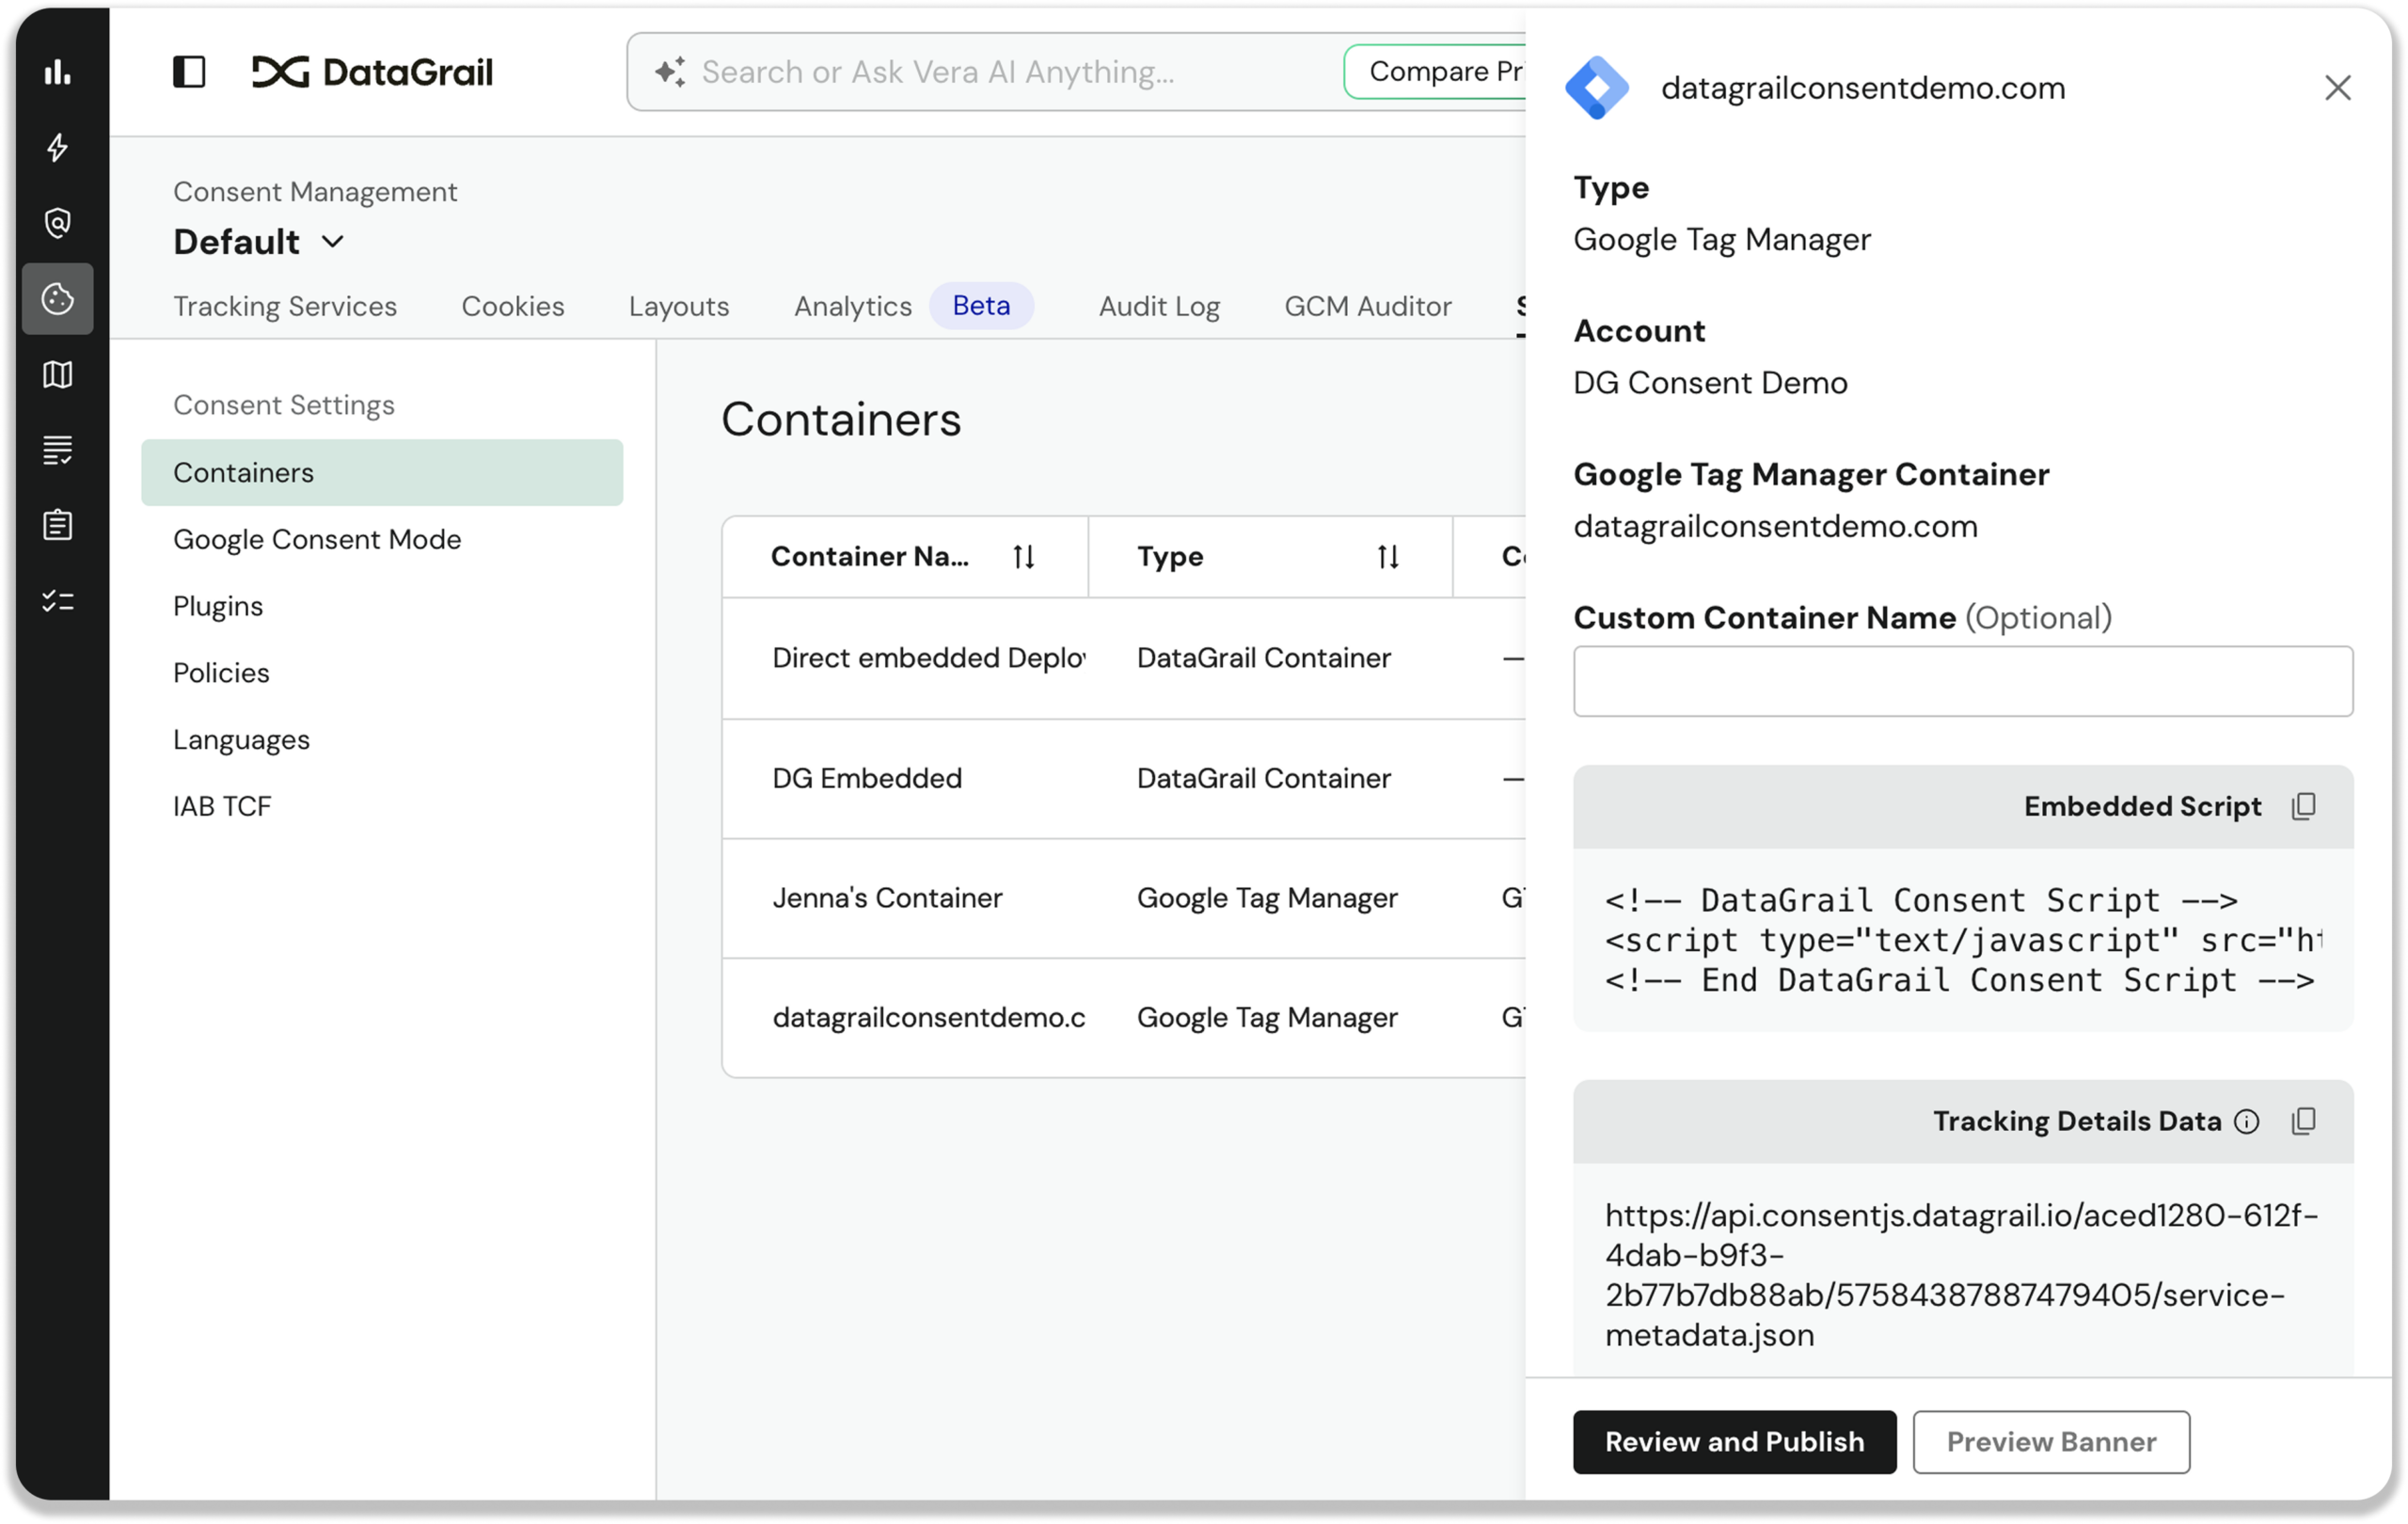Open the IAB TCF settings
The image size is (2408, 1524).
pyautogui.click(x=222, y=807)
